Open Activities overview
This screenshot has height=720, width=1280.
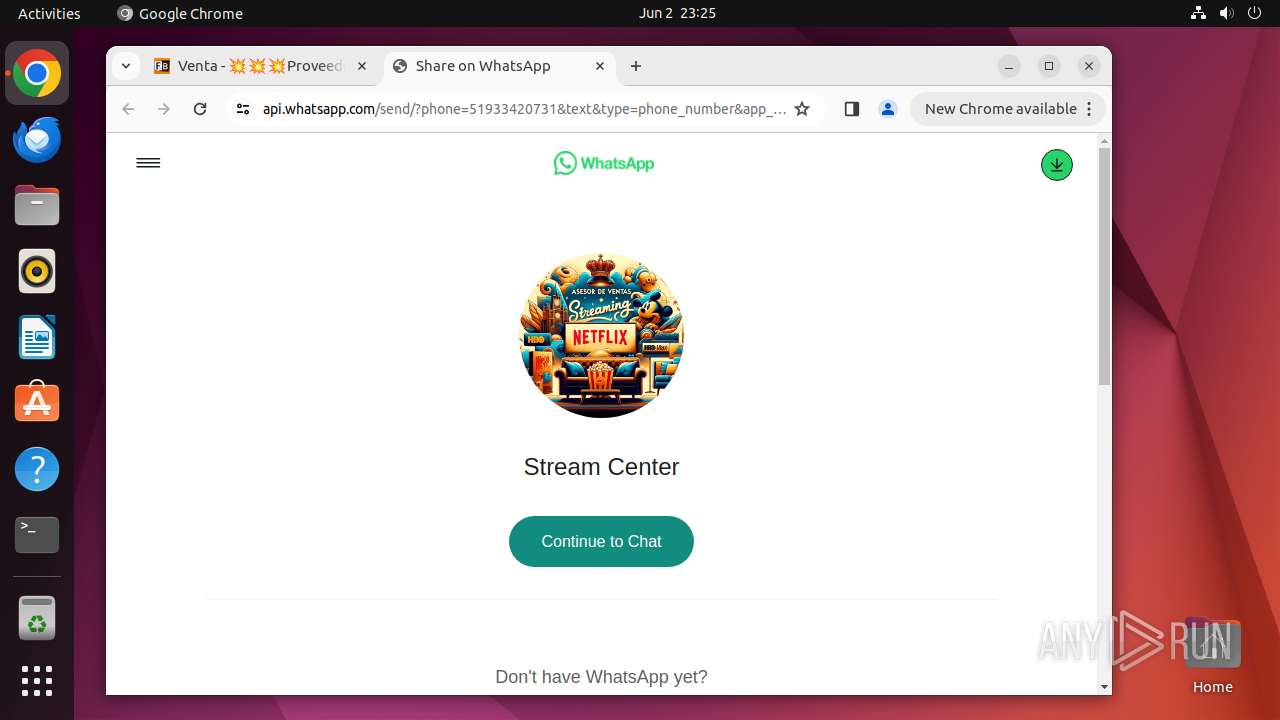49,13
